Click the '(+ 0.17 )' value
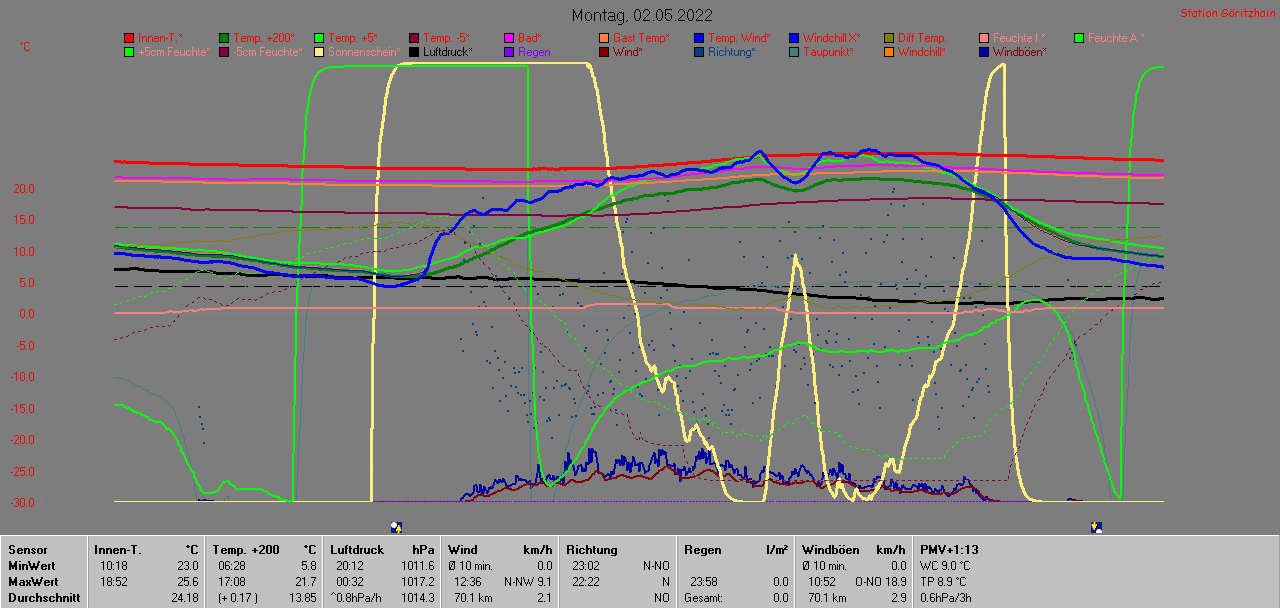The height and width of the screenshot is (608, 1280). coord(236,598)
